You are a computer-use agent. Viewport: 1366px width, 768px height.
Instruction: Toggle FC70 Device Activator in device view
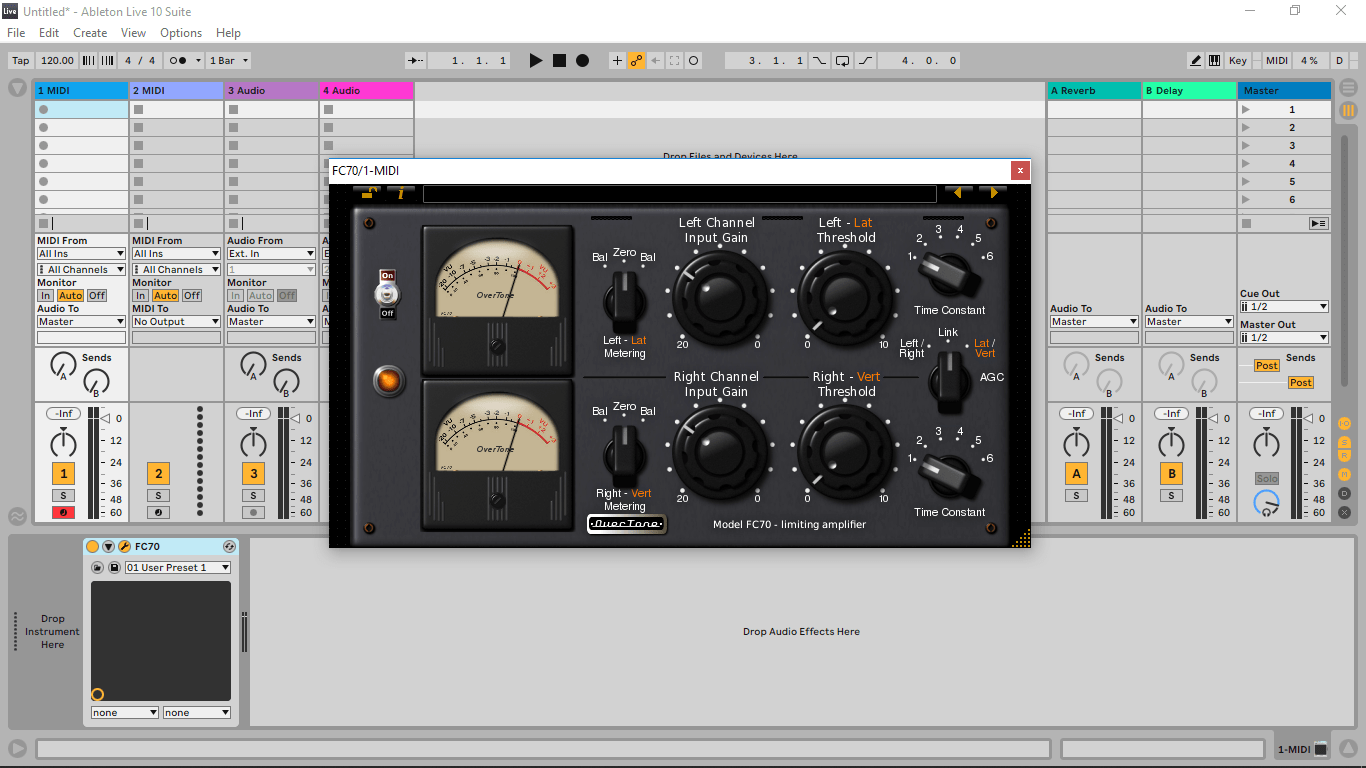[x=93, y=547]
